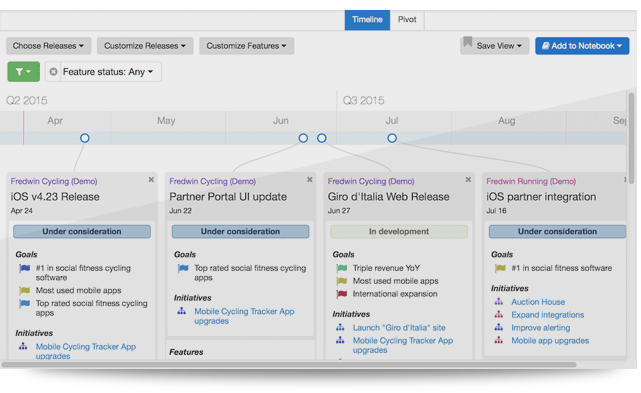Select the Jun 27 release marker circle
The width and height of the screenshot is (641, 393).
tap(322, 138)
